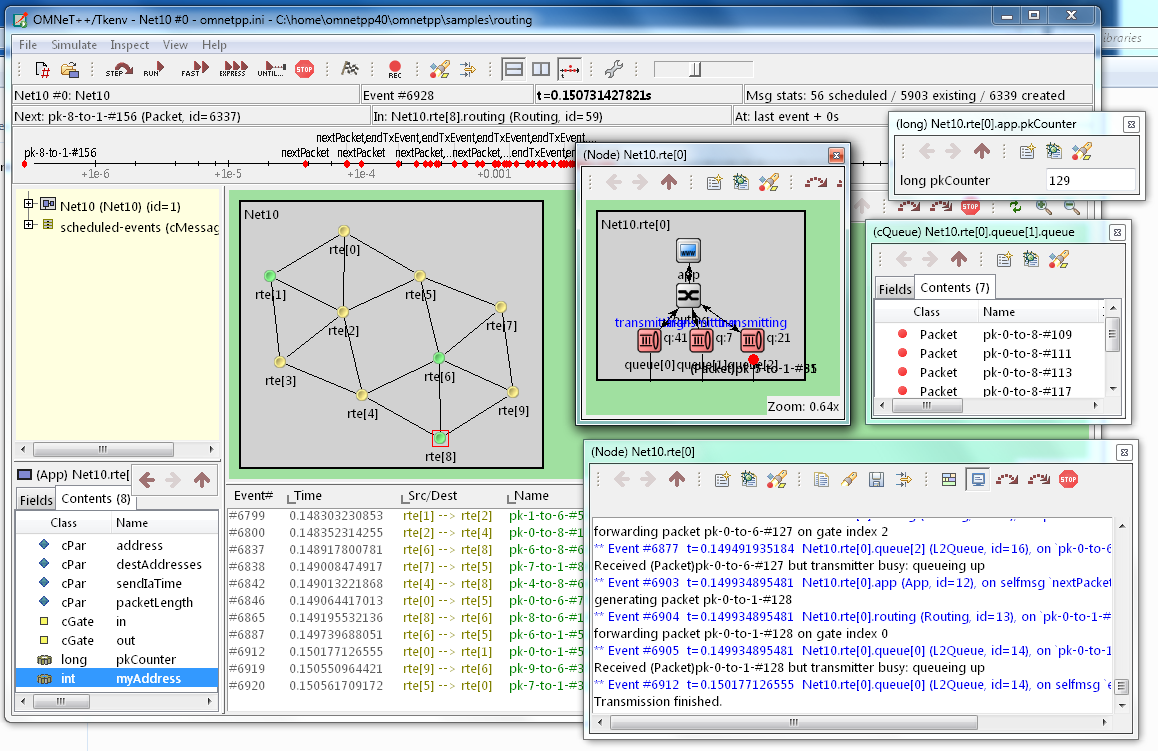1158x751 pixels.
Task: Click the back arrow in App inspector panel
Action: [x=146, y=480]
